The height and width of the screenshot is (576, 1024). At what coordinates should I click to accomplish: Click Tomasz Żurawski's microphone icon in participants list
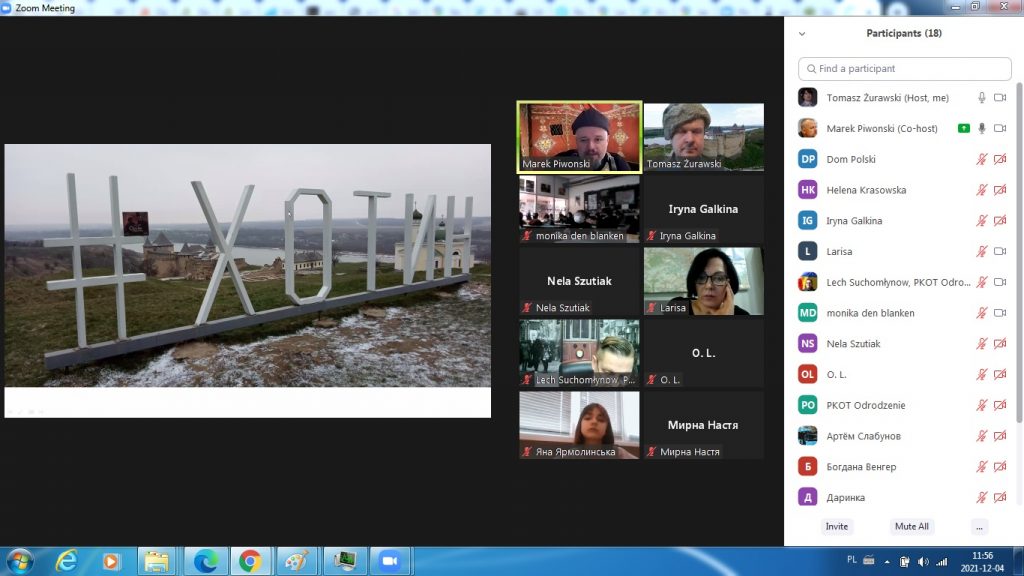pyautogui.click(x=982, y=98)
